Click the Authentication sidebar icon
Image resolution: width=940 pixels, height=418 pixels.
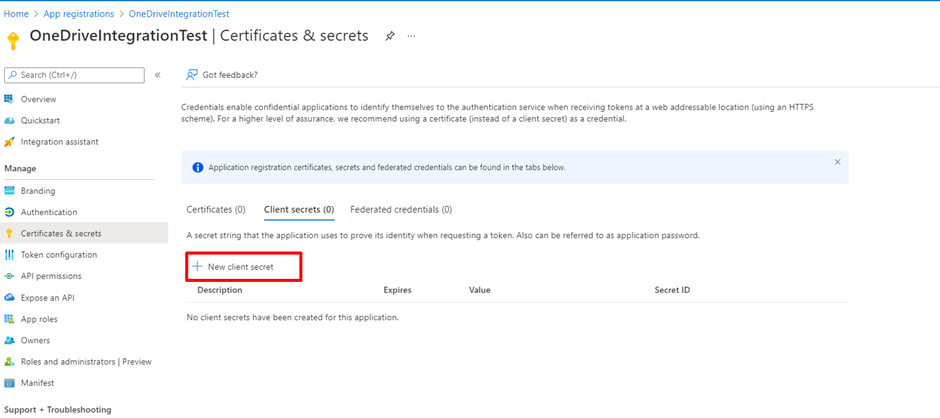9,212
